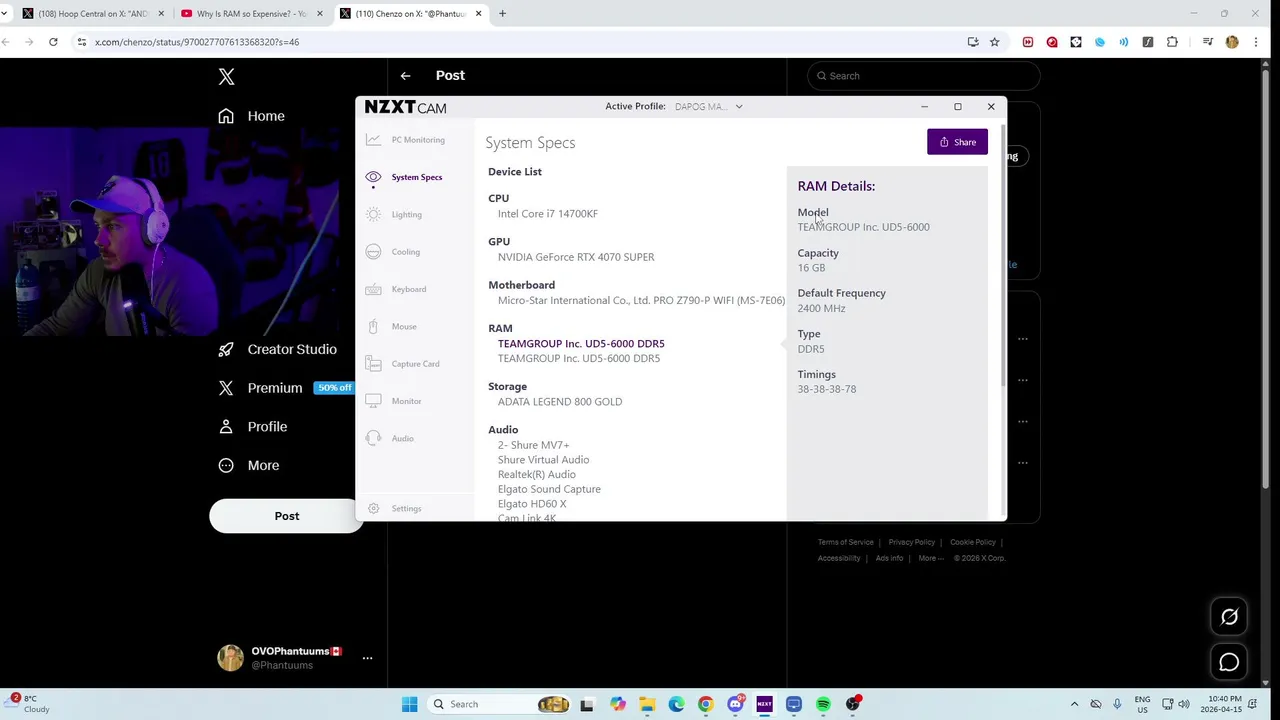This screenshot has width=1280, height=720.
Task: Select ADATA LEGEND 800 GOLD storage entry
Action: [560, 402]
